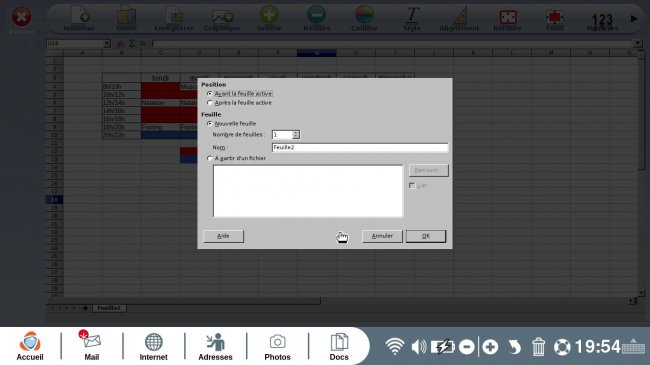Open the Mail app in taskbar

click(92, 346)
